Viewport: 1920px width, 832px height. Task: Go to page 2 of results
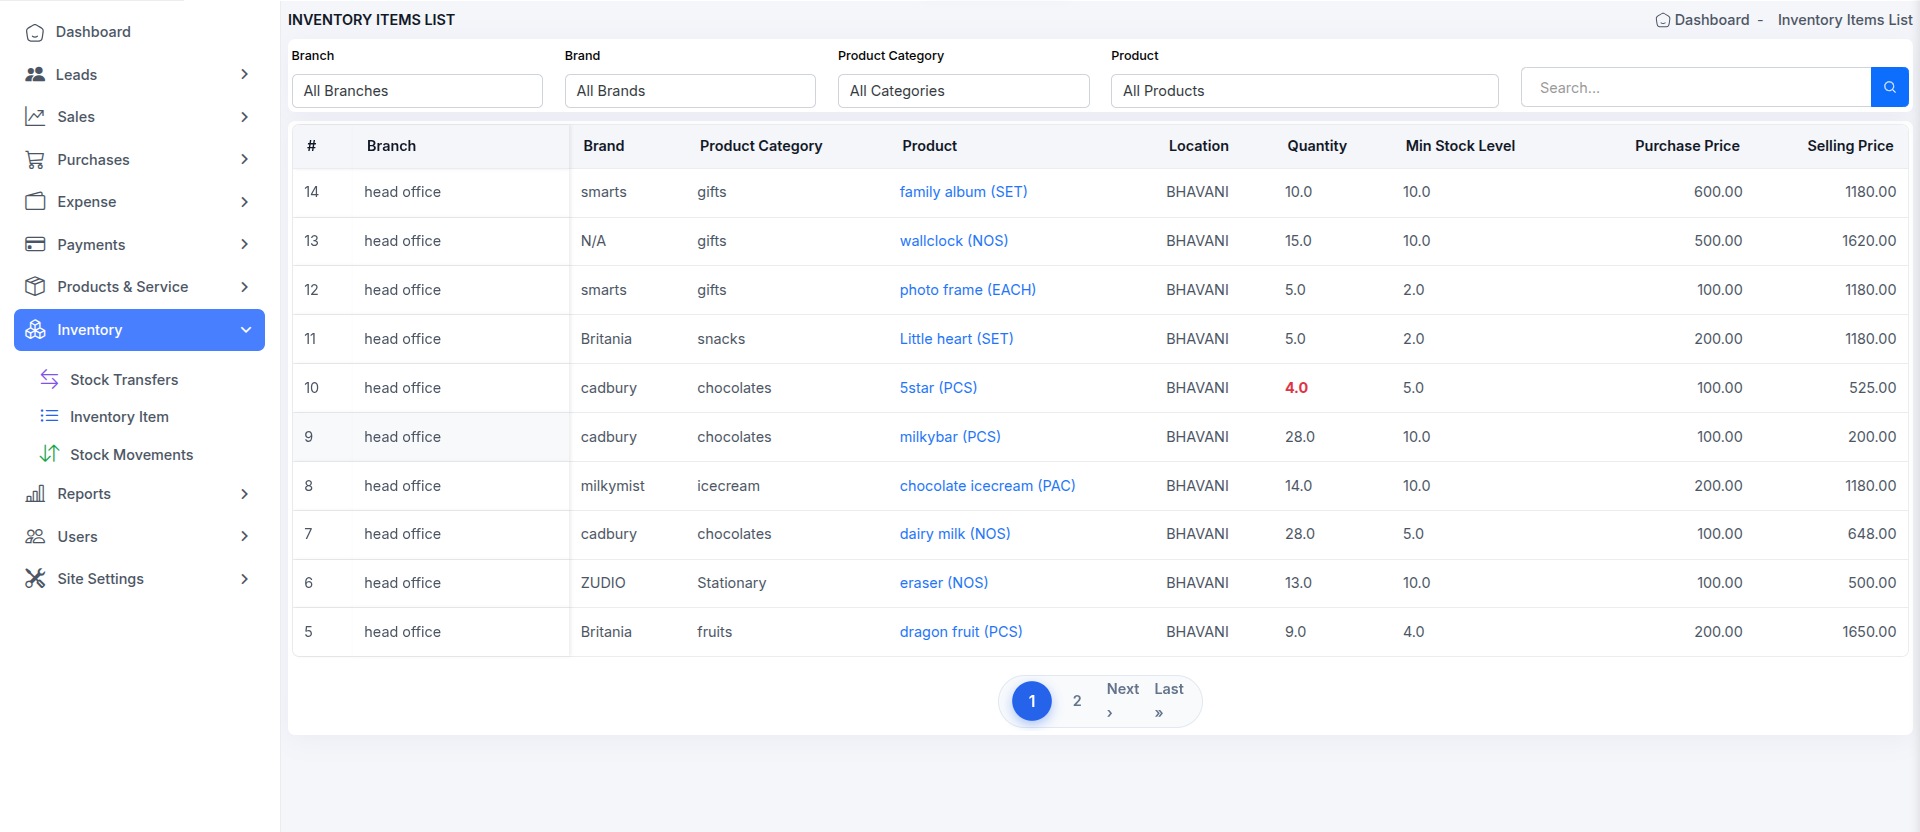coord(1077,701)
